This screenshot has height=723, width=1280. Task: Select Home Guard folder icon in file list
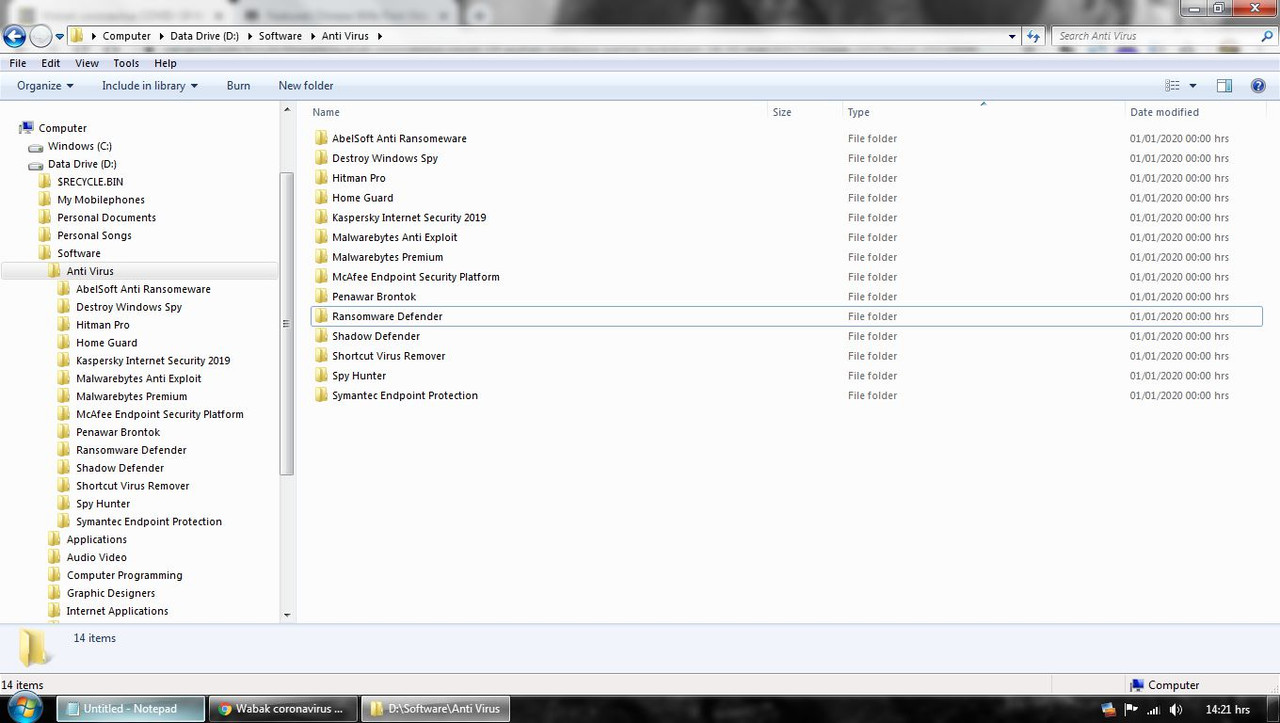[321, 198]
